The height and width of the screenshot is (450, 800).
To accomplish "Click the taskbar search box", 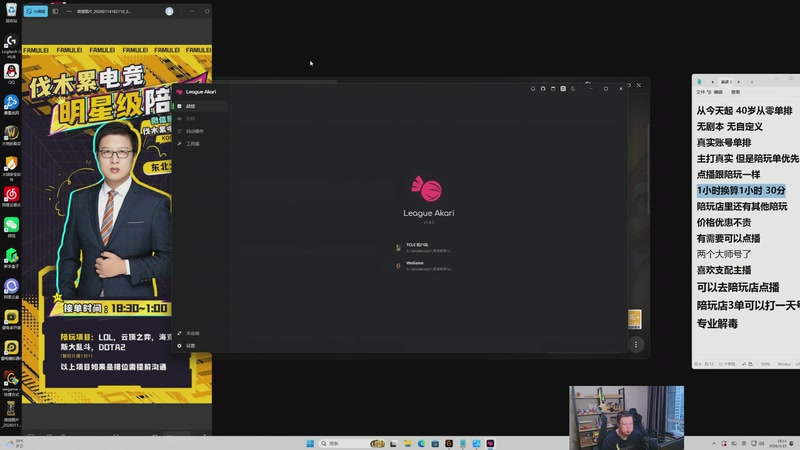I will pyautogui.click(x=351, y=443).
